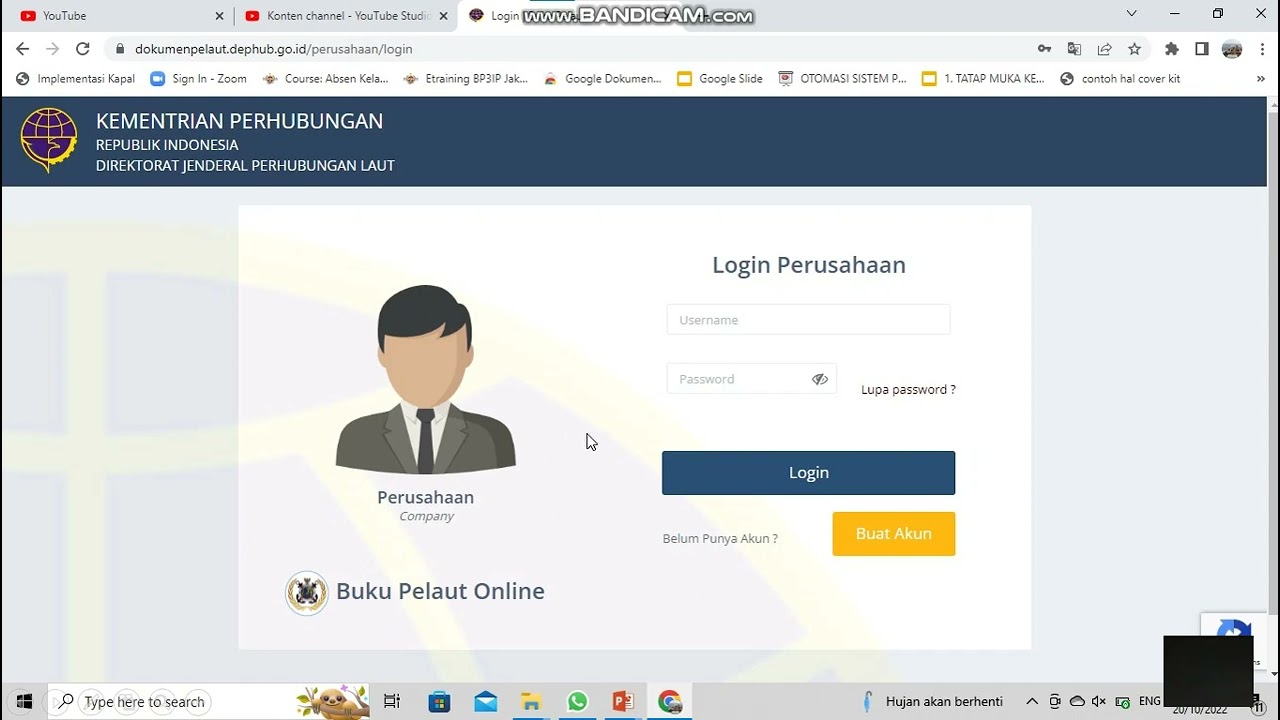Expand the hidden bookmarks chevron
Image resolution: width=1280 pixels, height=720 pixels.
click(x=1261, y=79)
